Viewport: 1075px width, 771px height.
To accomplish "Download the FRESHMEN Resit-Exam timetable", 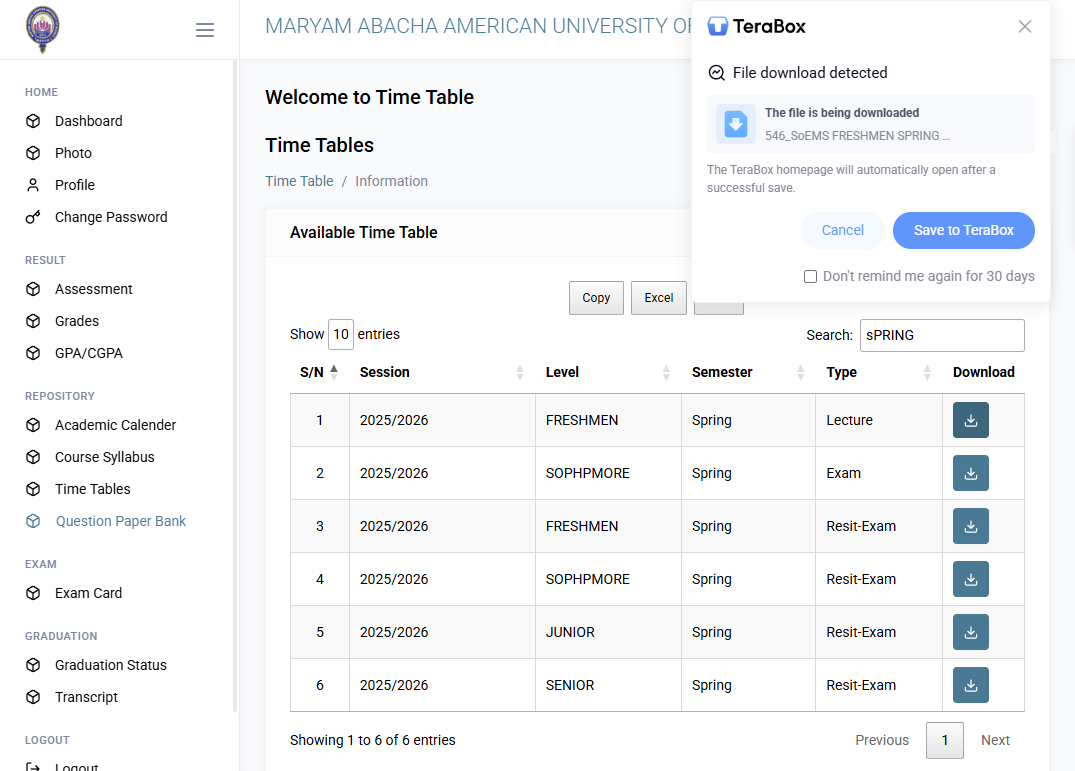I will (971, 526).
